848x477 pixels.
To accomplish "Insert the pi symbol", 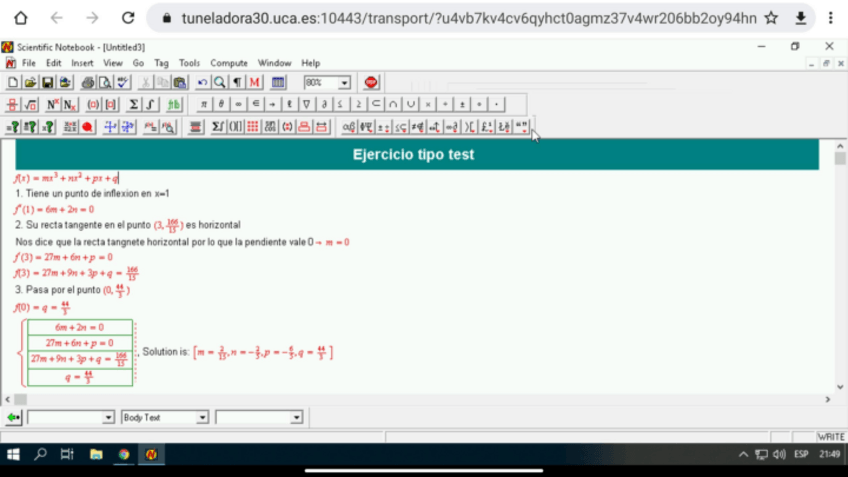I will coord(203,104).
